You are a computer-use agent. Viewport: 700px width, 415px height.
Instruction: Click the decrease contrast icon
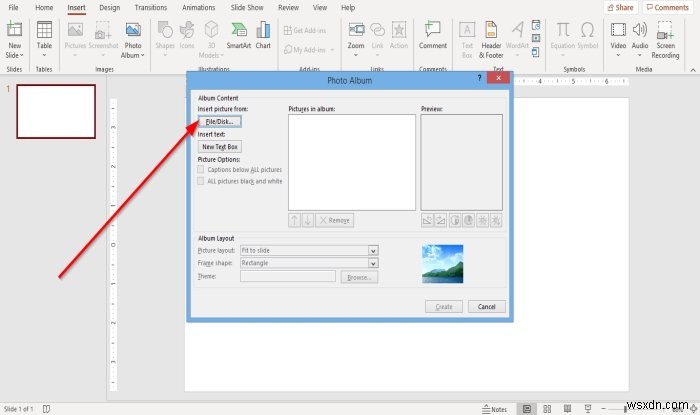coord(468,220)
